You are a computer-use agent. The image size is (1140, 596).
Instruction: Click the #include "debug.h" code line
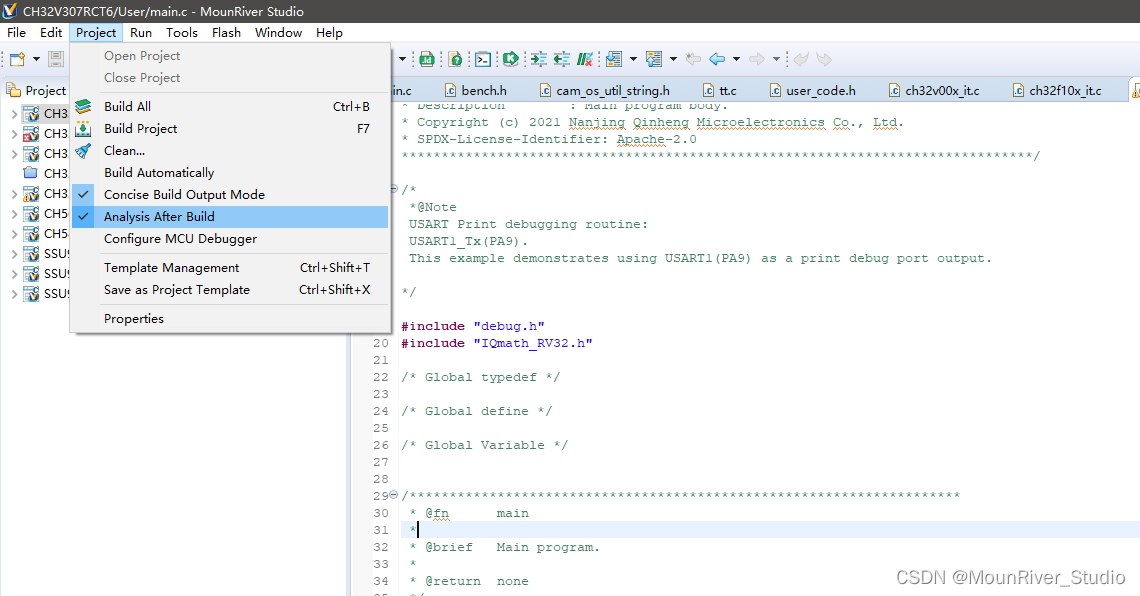pyautogui.click(x=473, y=326)
